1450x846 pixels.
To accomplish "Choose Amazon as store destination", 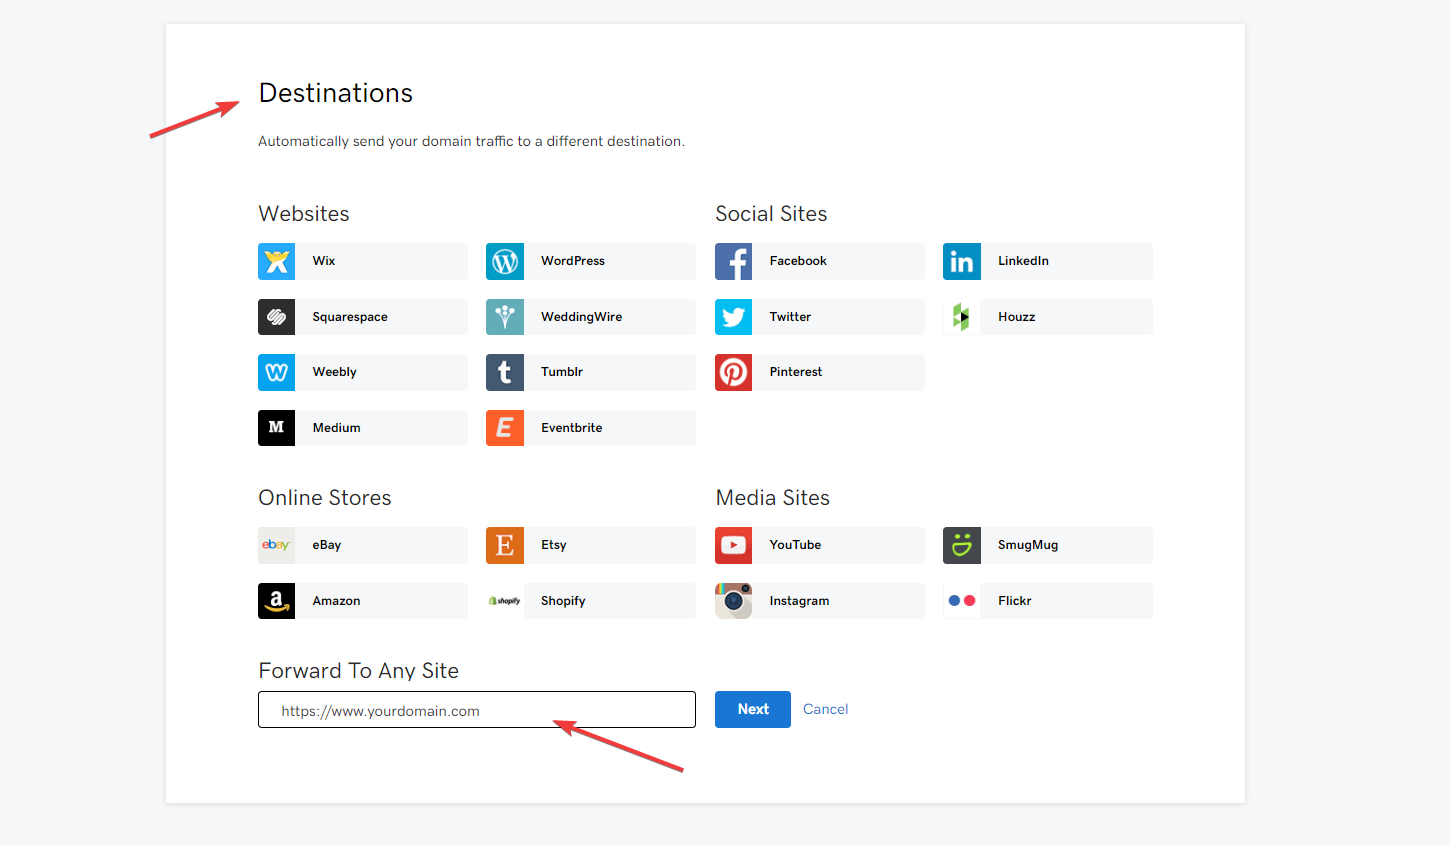I will [363, 601].
